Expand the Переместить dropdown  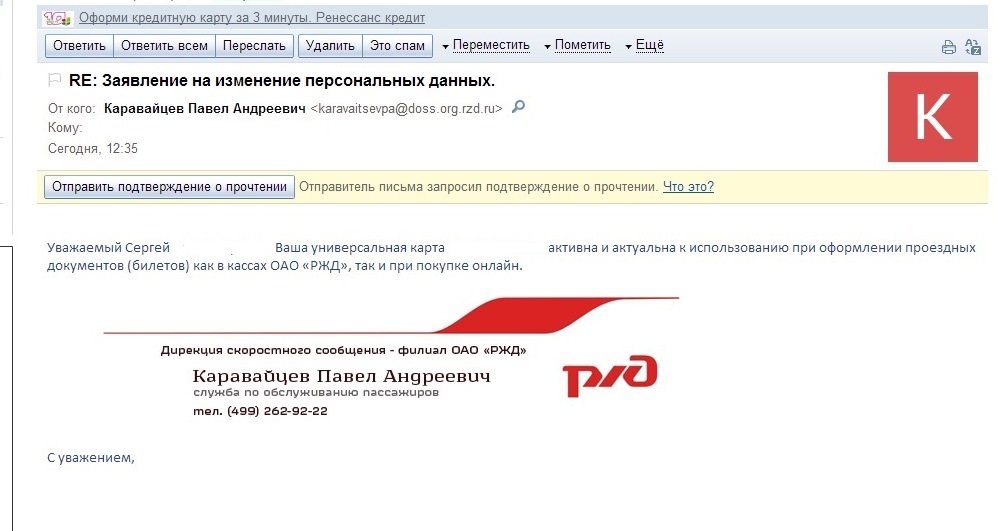(486, 45)
